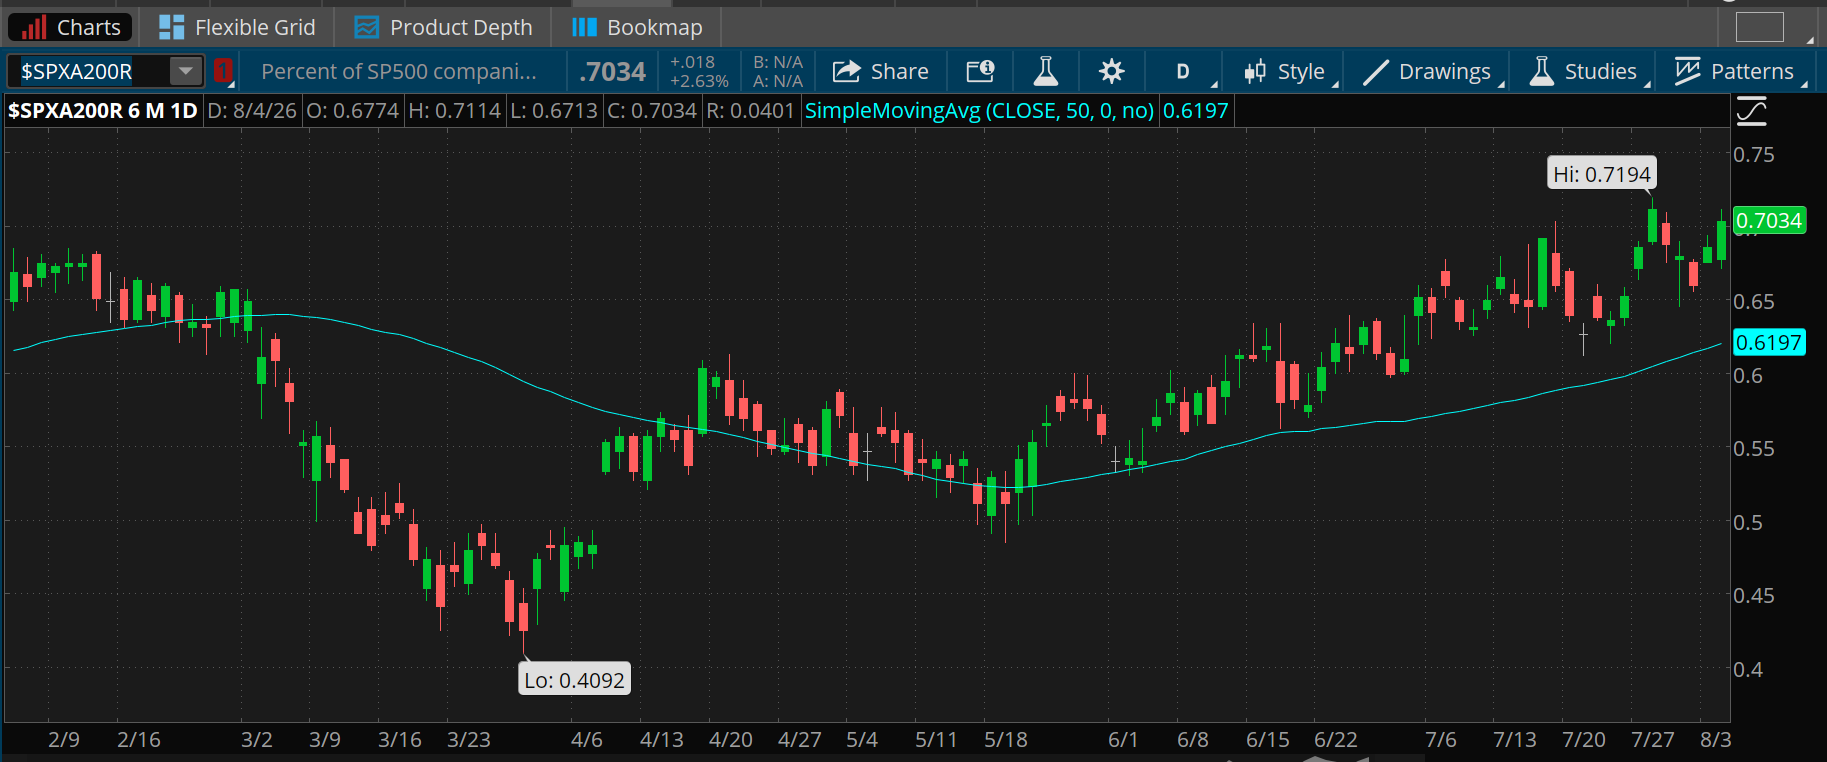Open the Studies menu
The height and width of the screenshot is (762, 1827).
[1583, 71]
